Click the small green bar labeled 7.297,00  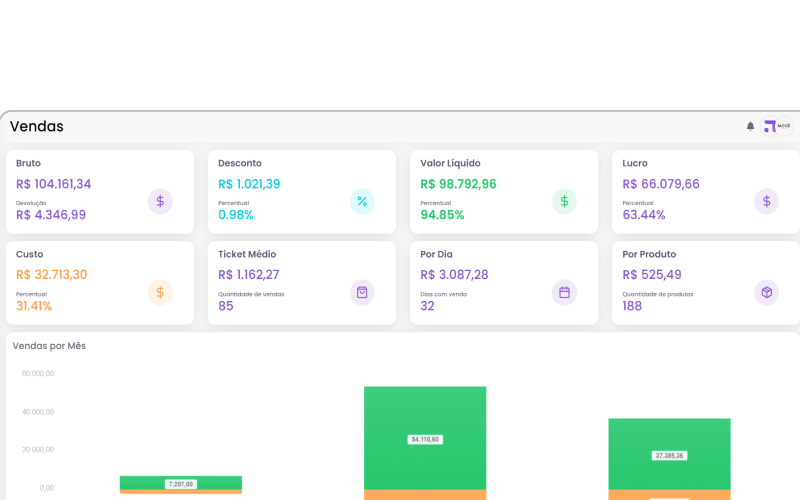pyautogui.click(x=181, y=483)
